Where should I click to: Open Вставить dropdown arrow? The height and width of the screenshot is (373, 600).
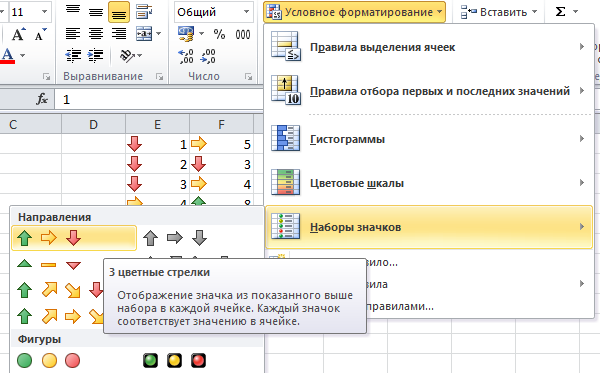pos(535,12)
